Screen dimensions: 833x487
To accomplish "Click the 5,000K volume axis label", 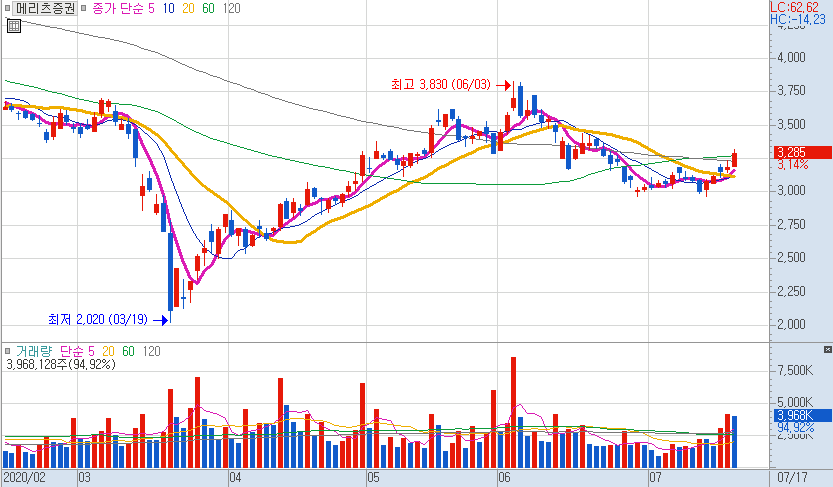I will pos(795,402).
